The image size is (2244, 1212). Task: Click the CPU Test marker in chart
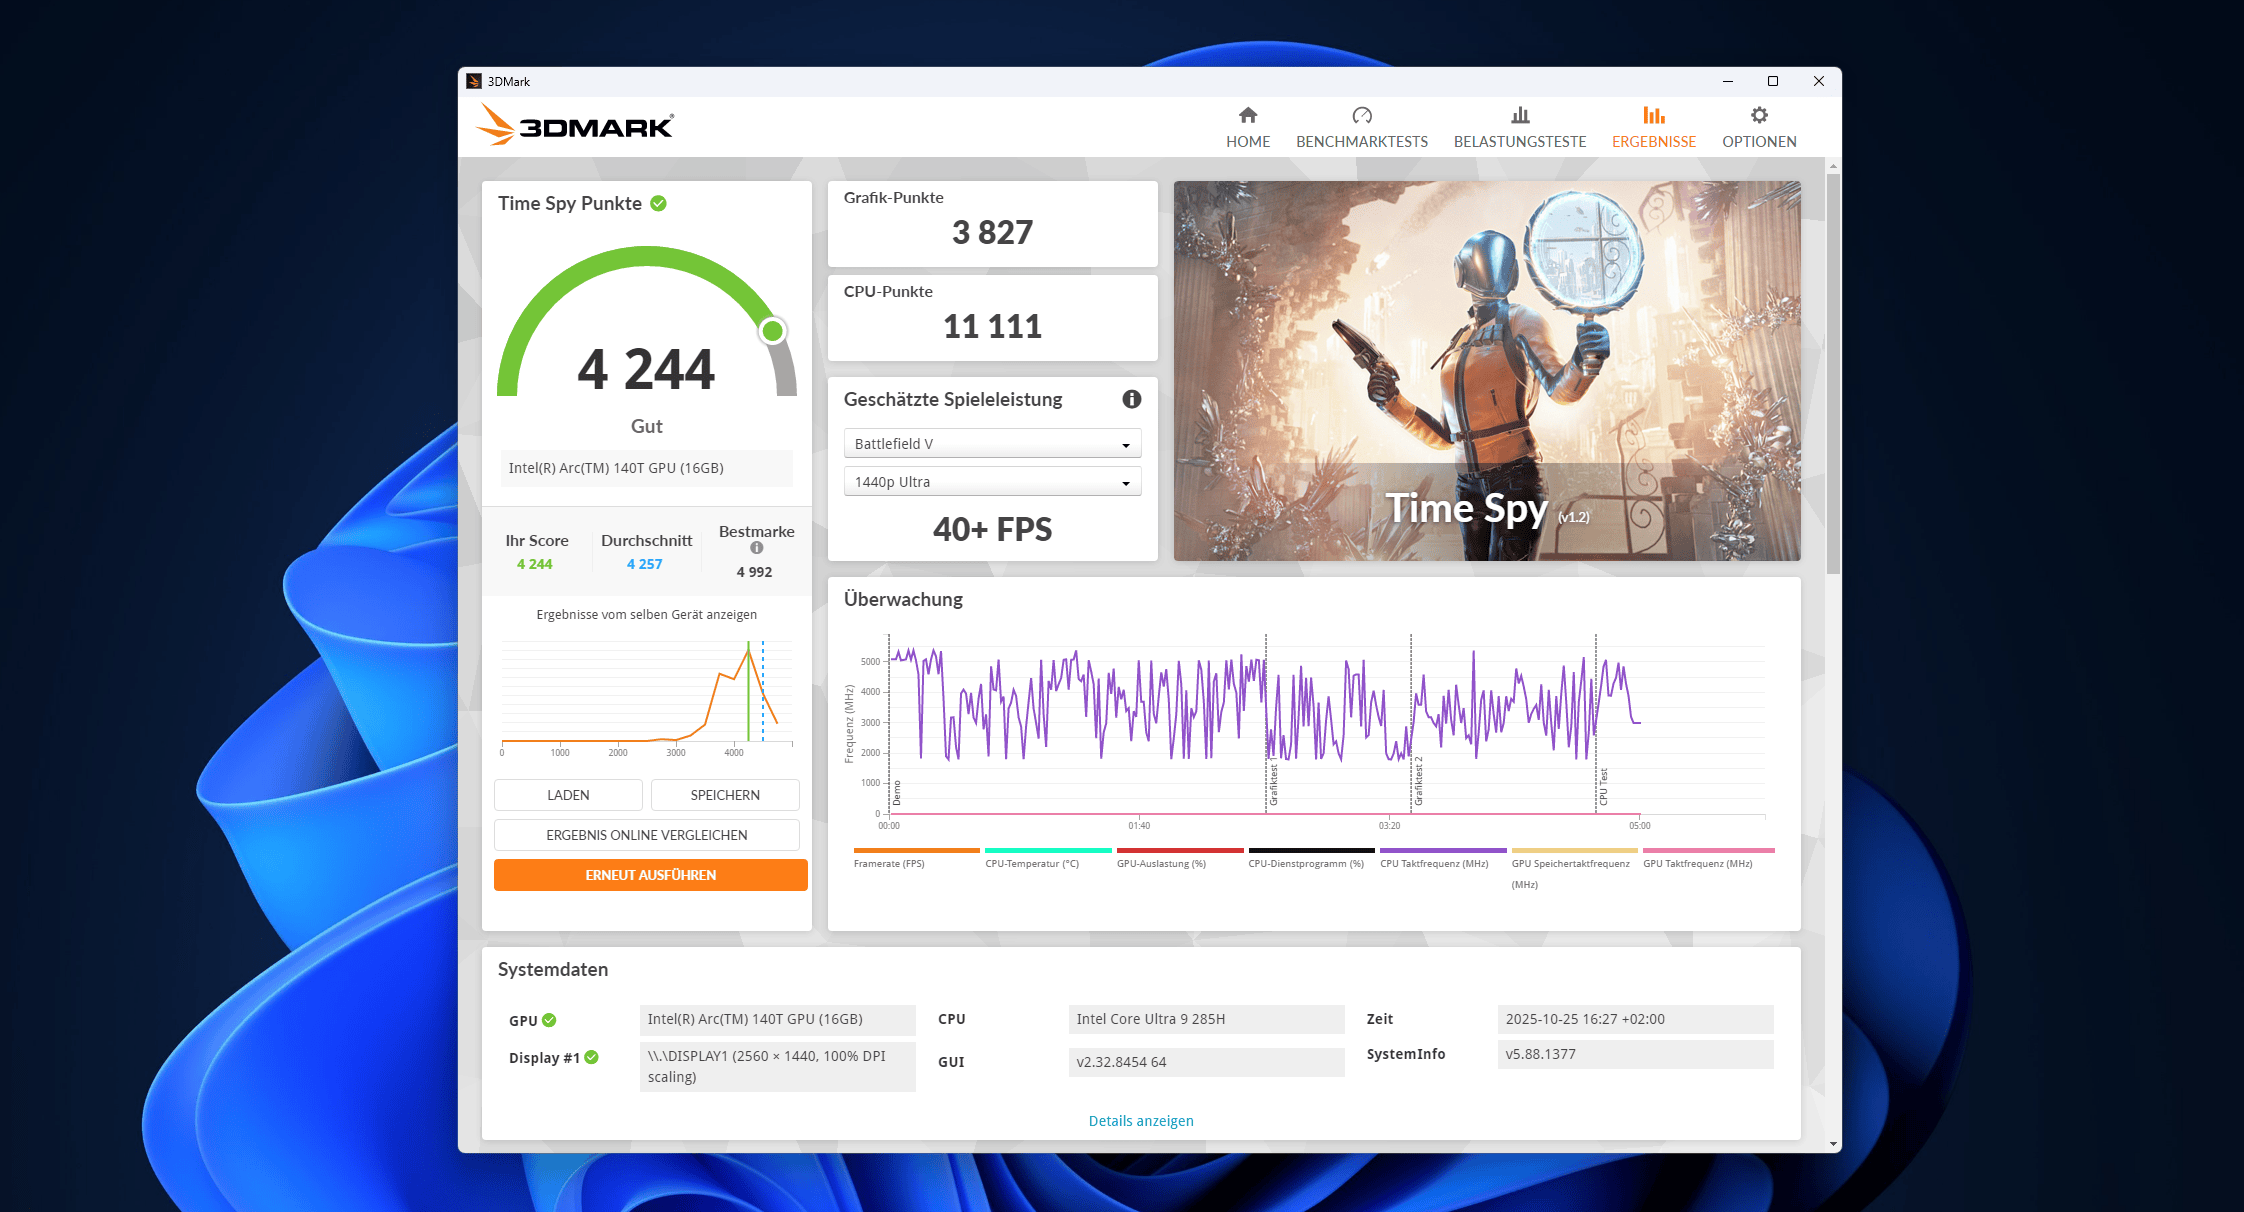1603,787
